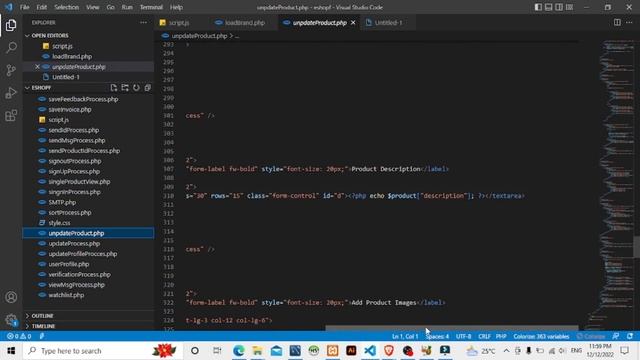
Task: Toggle primary side bar layout icon
Action: pos(538,7)
